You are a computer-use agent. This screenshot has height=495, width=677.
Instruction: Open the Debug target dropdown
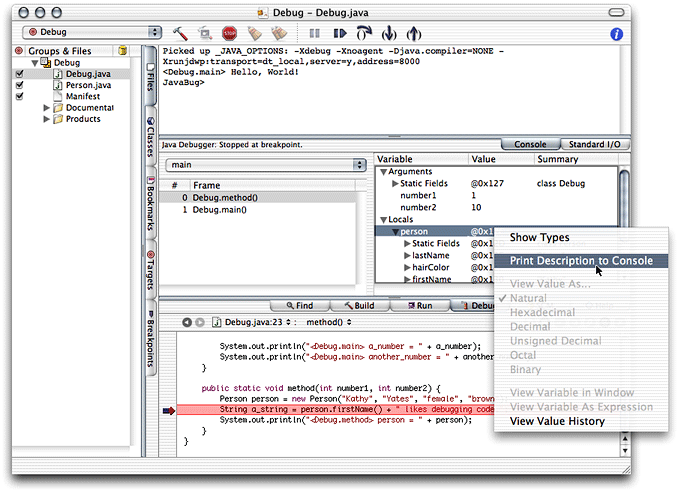pyautogui.click(x=92, y=32)
